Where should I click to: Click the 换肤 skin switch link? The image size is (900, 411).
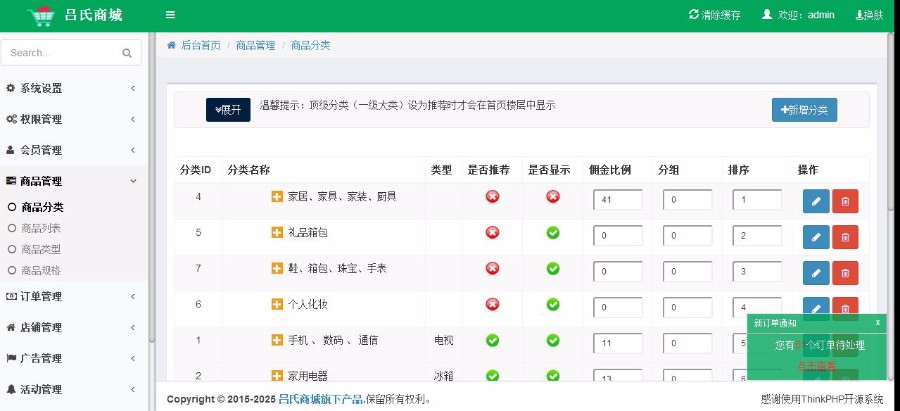coord(869,15)
